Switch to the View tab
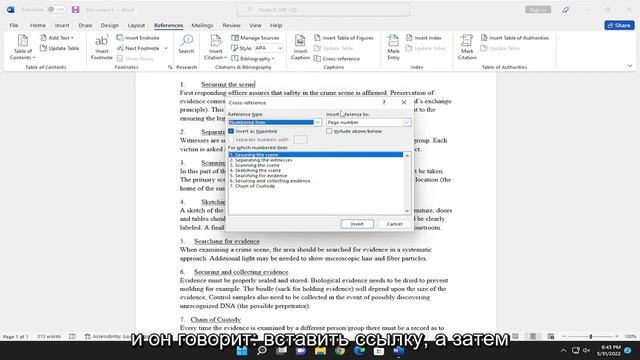The height and width of the screenshot is (360, 640). [255, 25]
